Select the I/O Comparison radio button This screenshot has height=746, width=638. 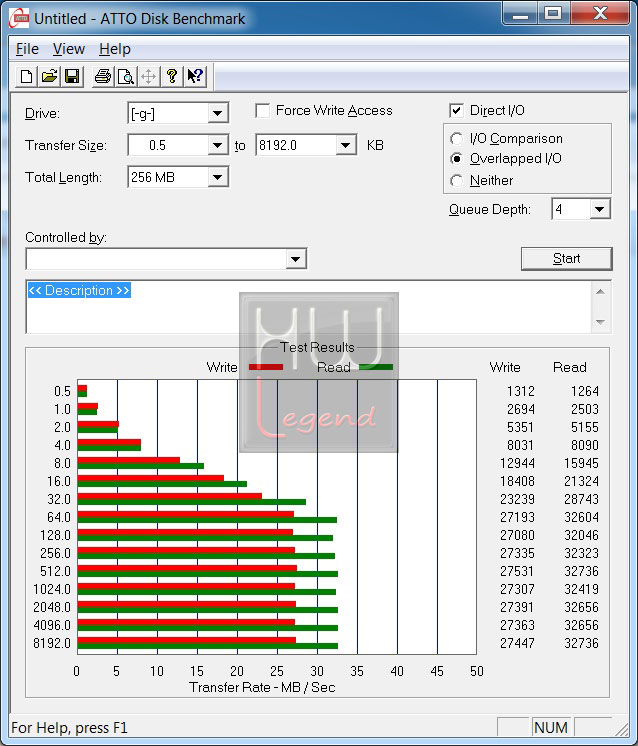[456, 138]
